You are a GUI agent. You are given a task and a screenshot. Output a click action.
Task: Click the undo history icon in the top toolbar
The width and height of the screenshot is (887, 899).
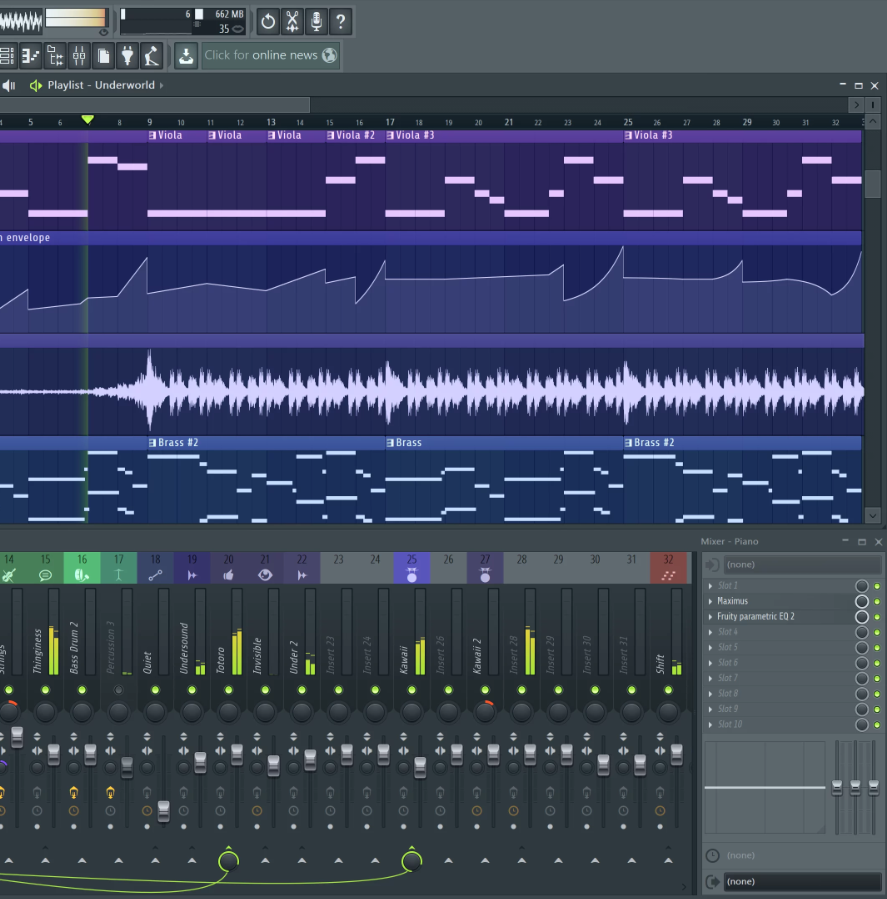click(268, 22)
